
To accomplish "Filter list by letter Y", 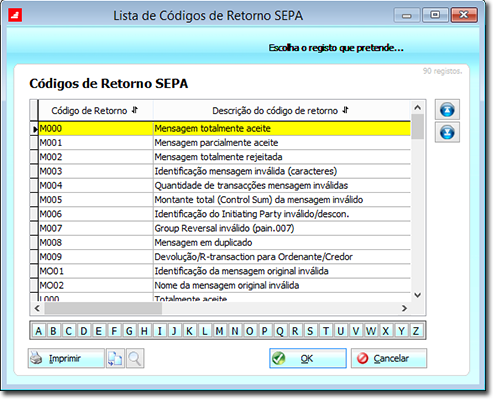I will 401,331.
